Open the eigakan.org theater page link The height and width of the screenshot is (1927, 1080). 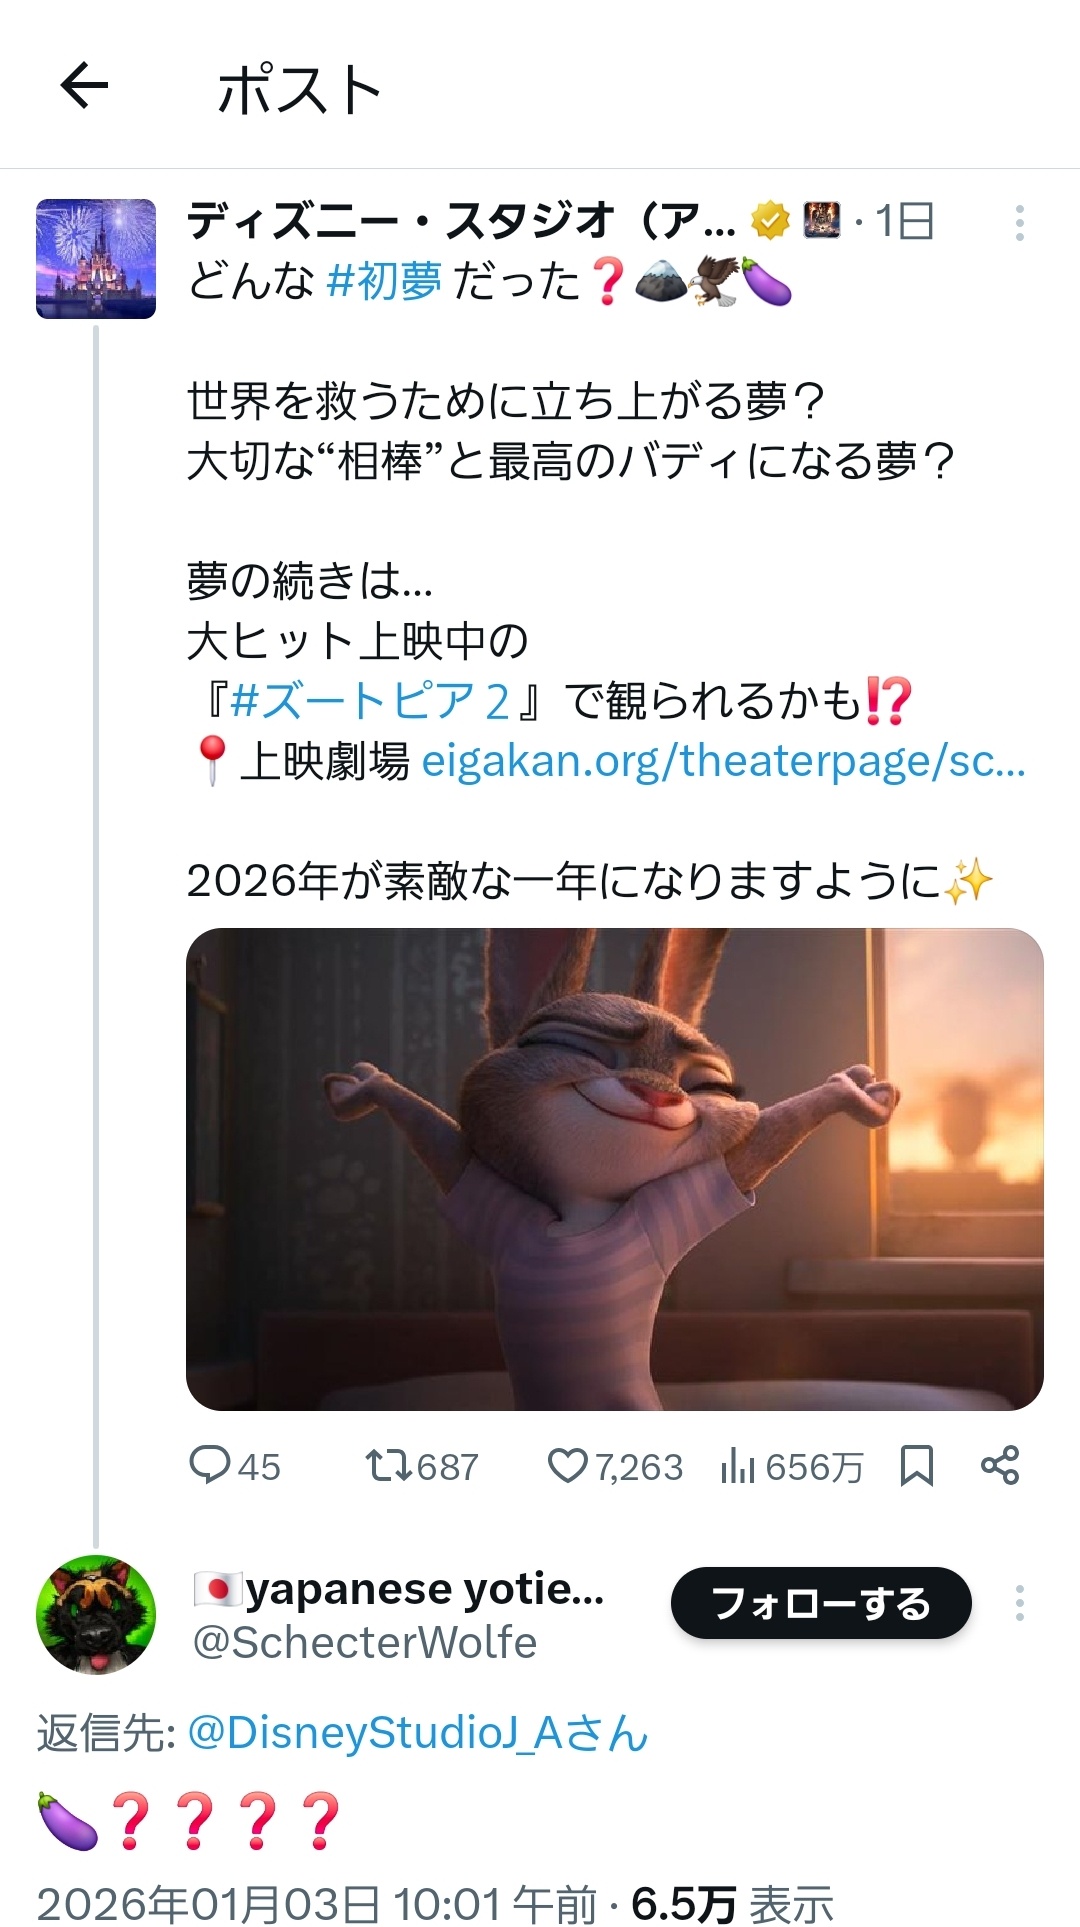click(x=724, y=761)
